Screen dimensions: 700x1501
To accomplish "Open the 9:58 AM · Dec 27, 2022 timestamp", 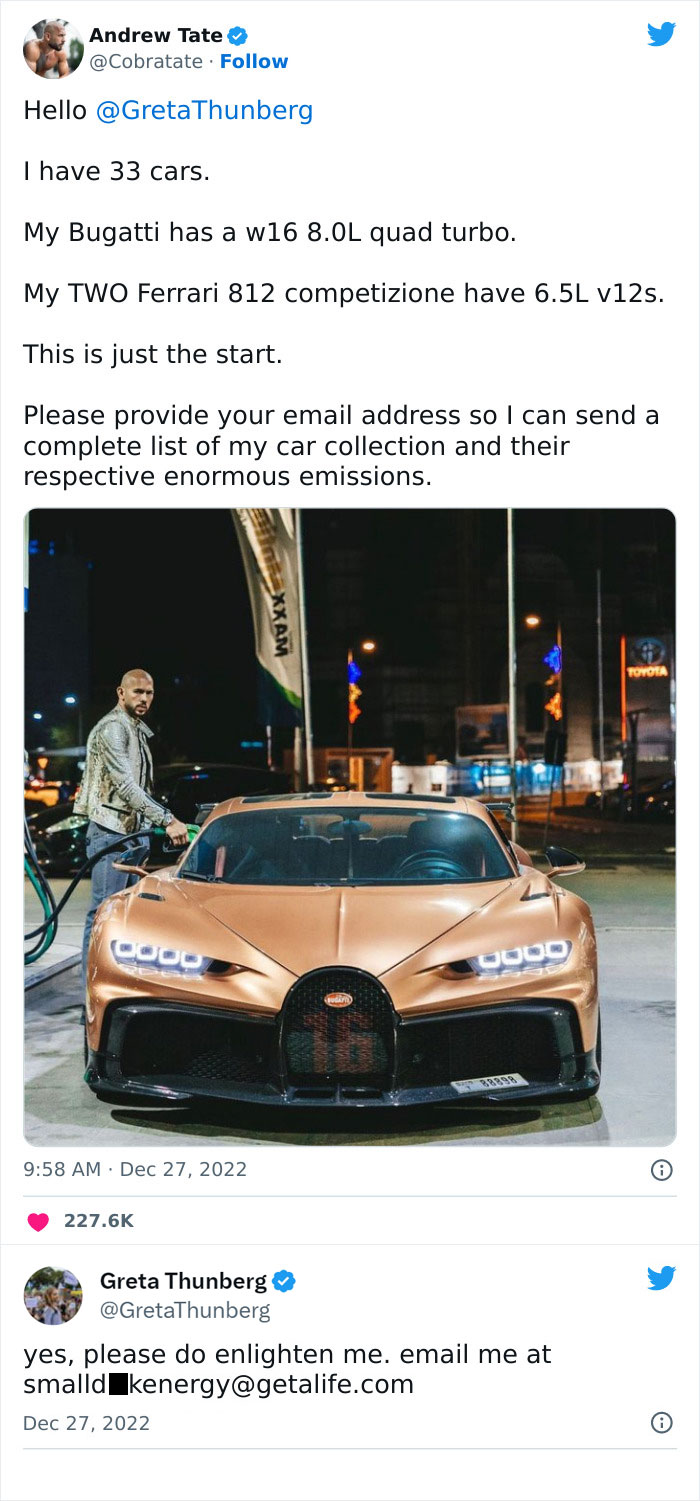I will click(x=135, y=1169).
